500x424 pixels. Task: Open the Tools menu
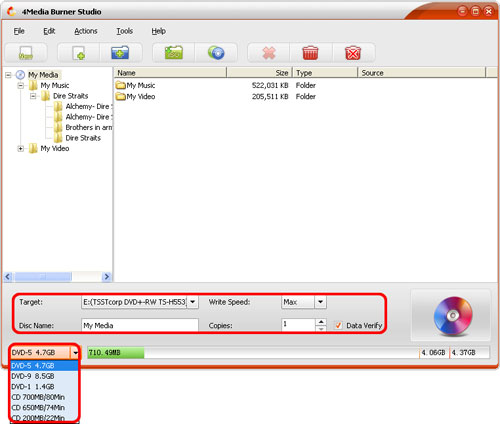click(124, 31)
